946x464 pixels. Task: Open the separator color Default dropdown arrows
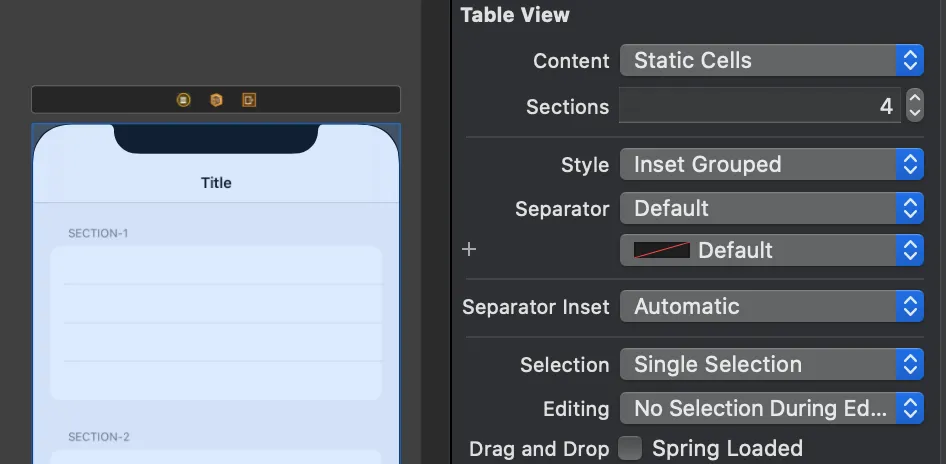(909, 250)
